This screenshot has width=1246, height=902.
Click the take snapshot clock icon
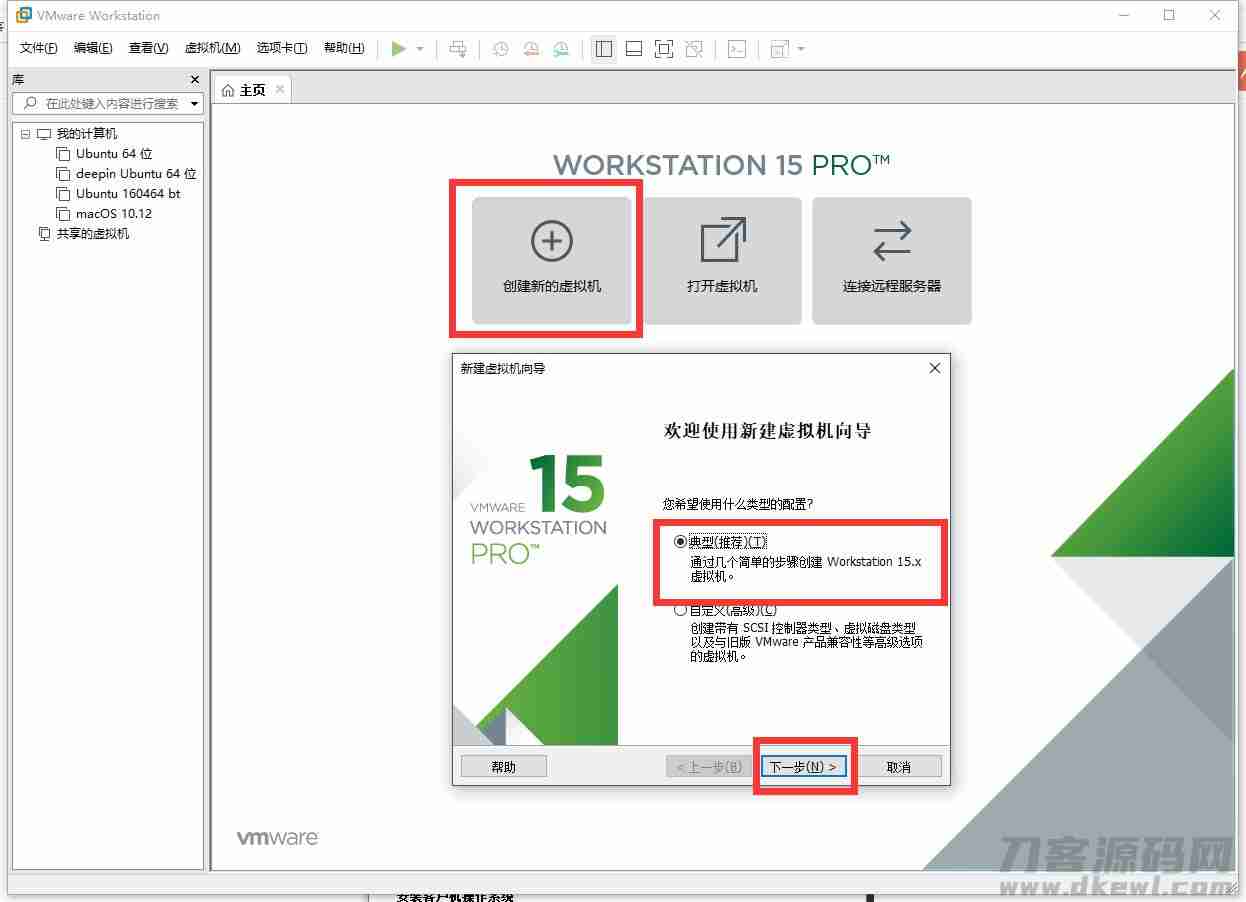[501, 49]
